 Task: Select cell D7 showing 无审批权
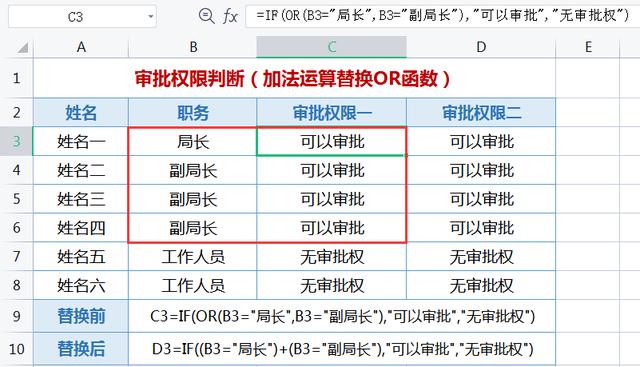pos(481,256)
